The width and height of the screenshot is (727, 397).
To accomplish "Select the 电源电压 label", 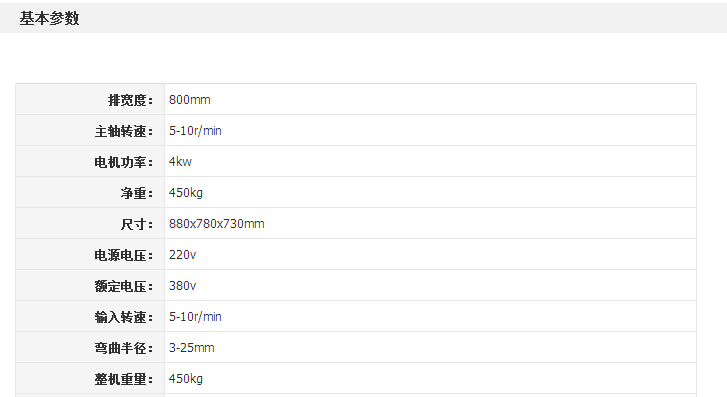I will pos(124,256).
